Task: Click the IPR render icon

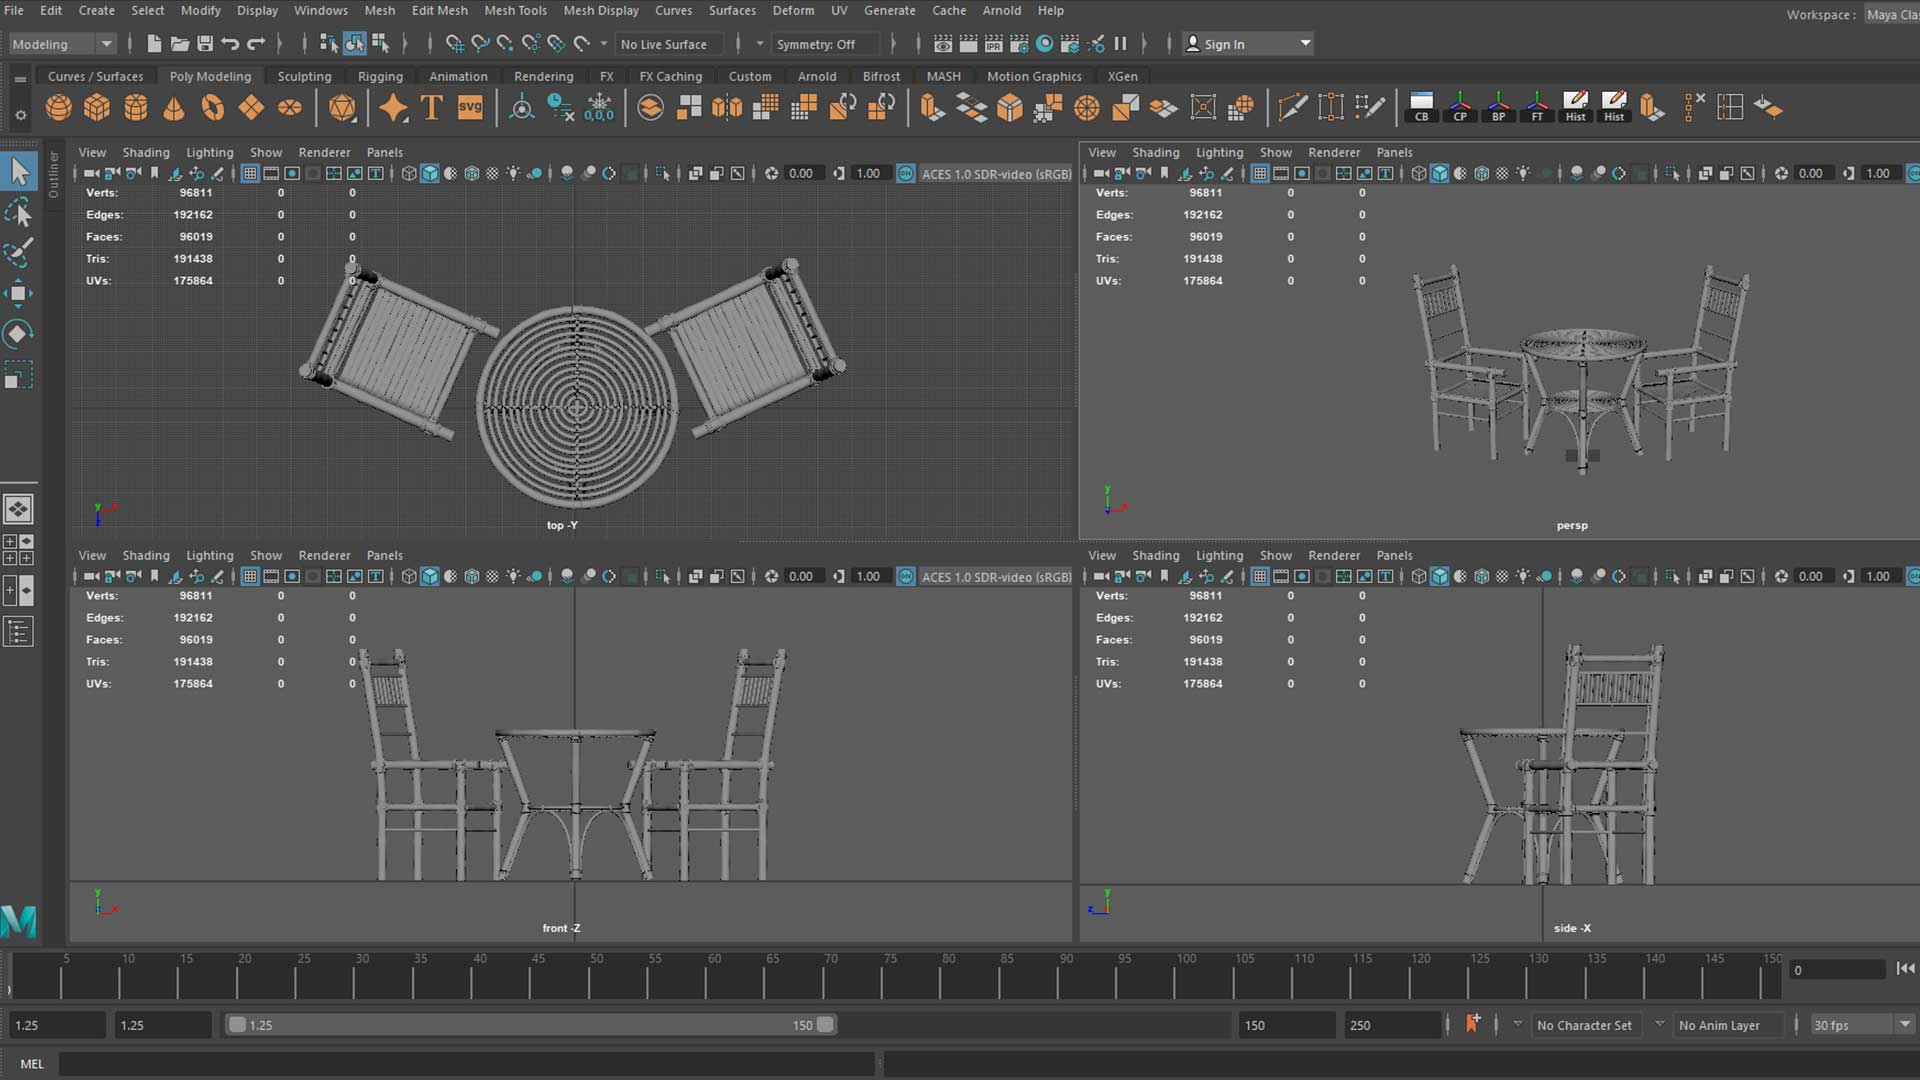Action: [993, 44]
